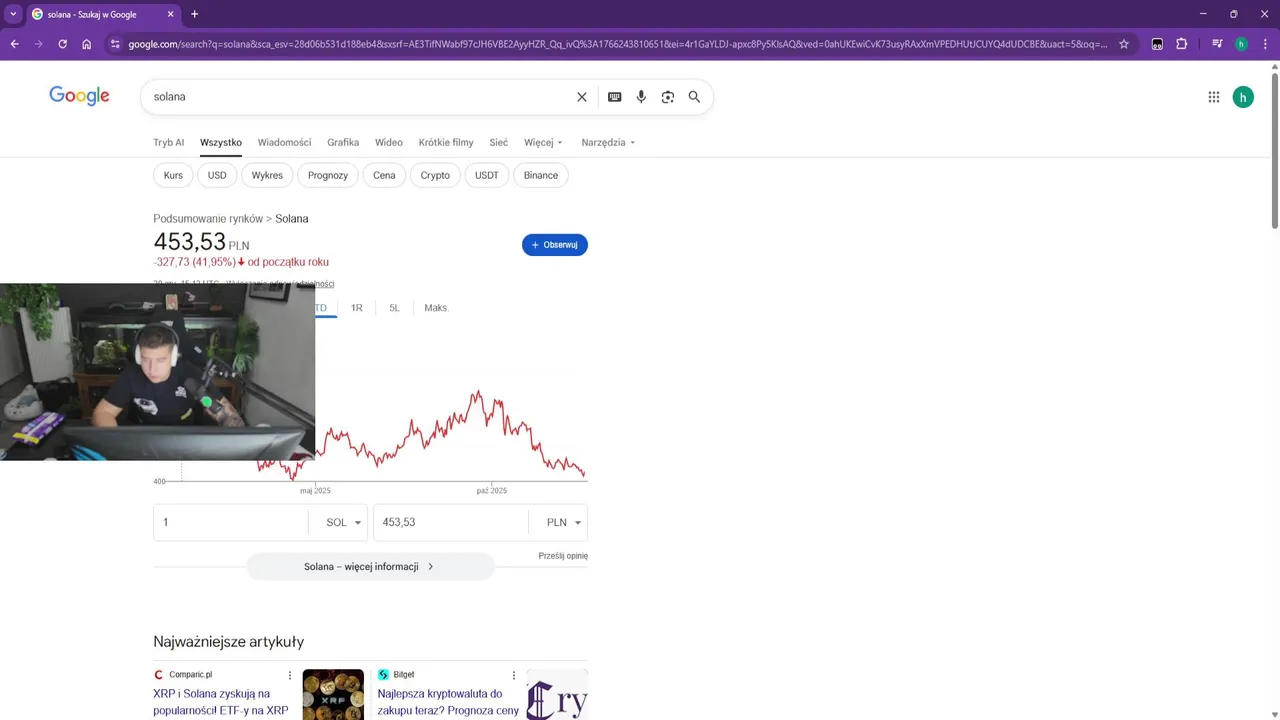The height and width of the screenshot is (720, 1280).
Task: Click the page vertical scrollbar
Action: 1274,150
